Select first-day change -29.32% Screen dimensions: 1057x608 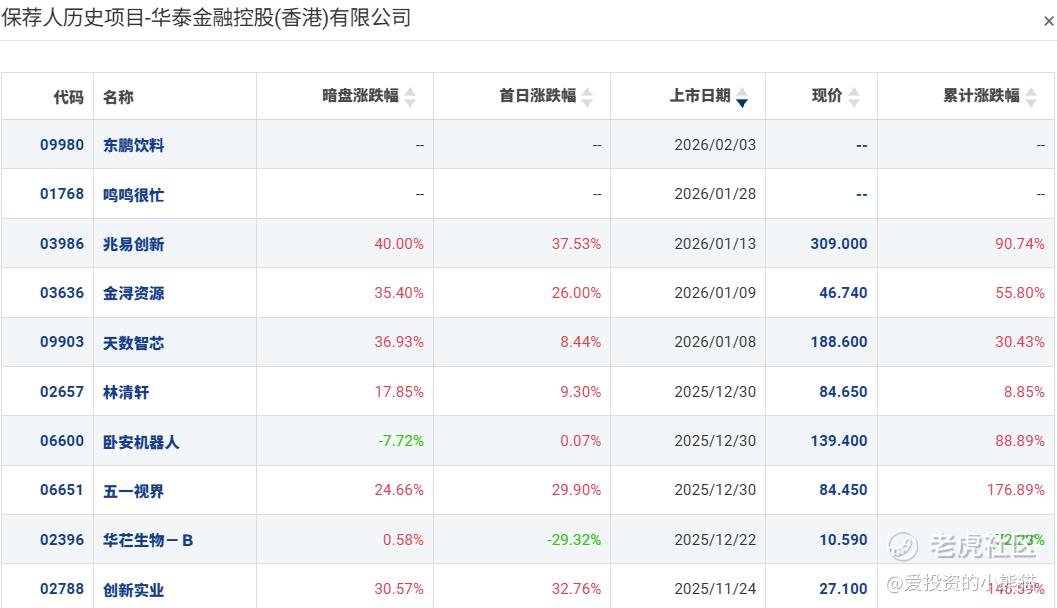pyautogui.click(x=574, y=540)
